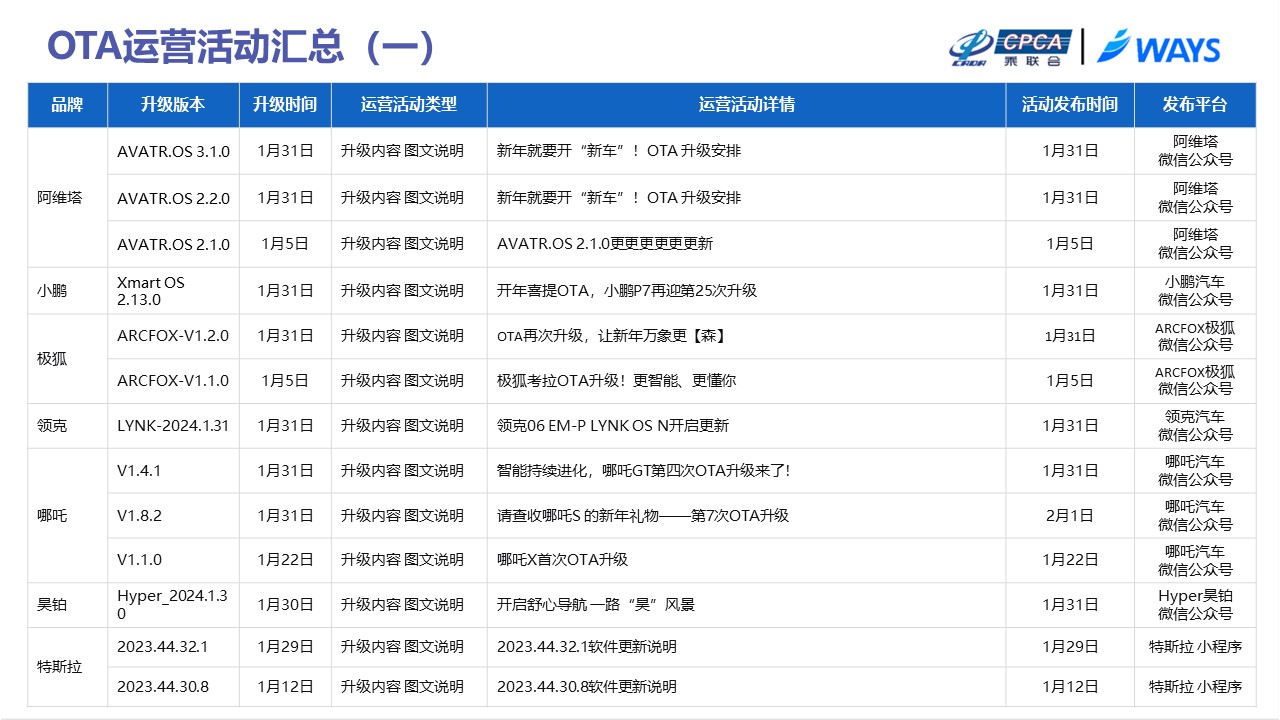Click version AVATR.OS 2.2.0
Screen dimensions: 1280x720
173,198
